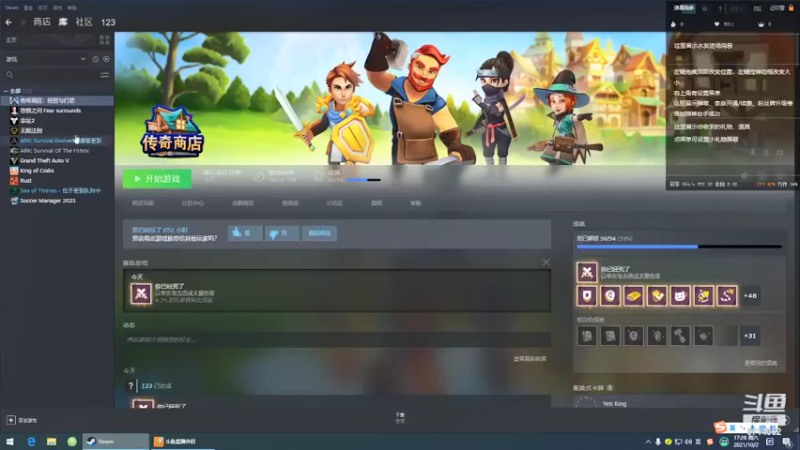800x450 pixels.
Task: Open the 点数商店 points shop link
Action: [242, 203]
